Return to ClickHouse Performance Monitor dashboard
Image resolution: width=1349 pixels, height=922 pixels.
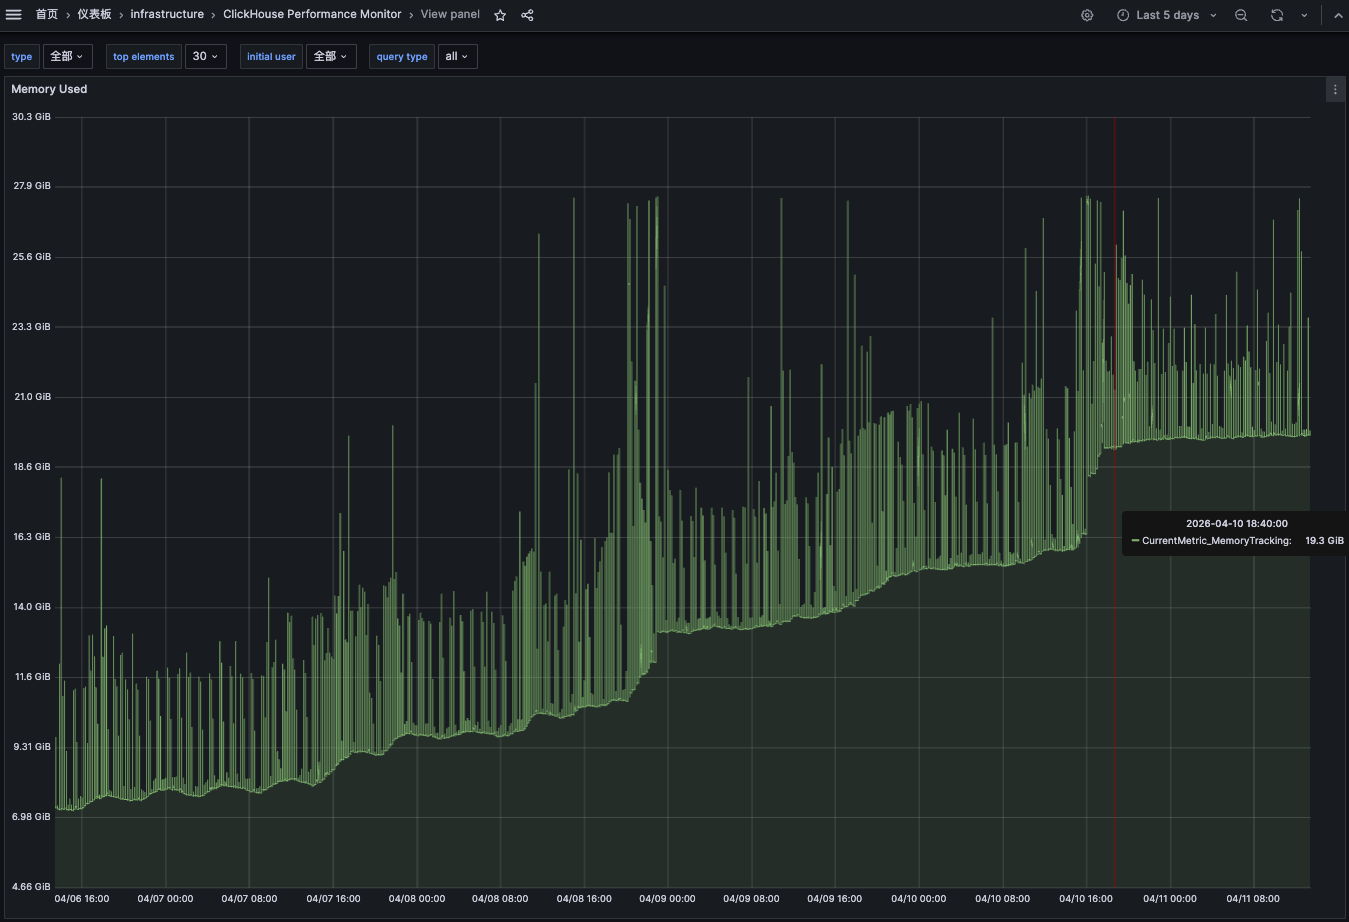[x=312, y=14]
